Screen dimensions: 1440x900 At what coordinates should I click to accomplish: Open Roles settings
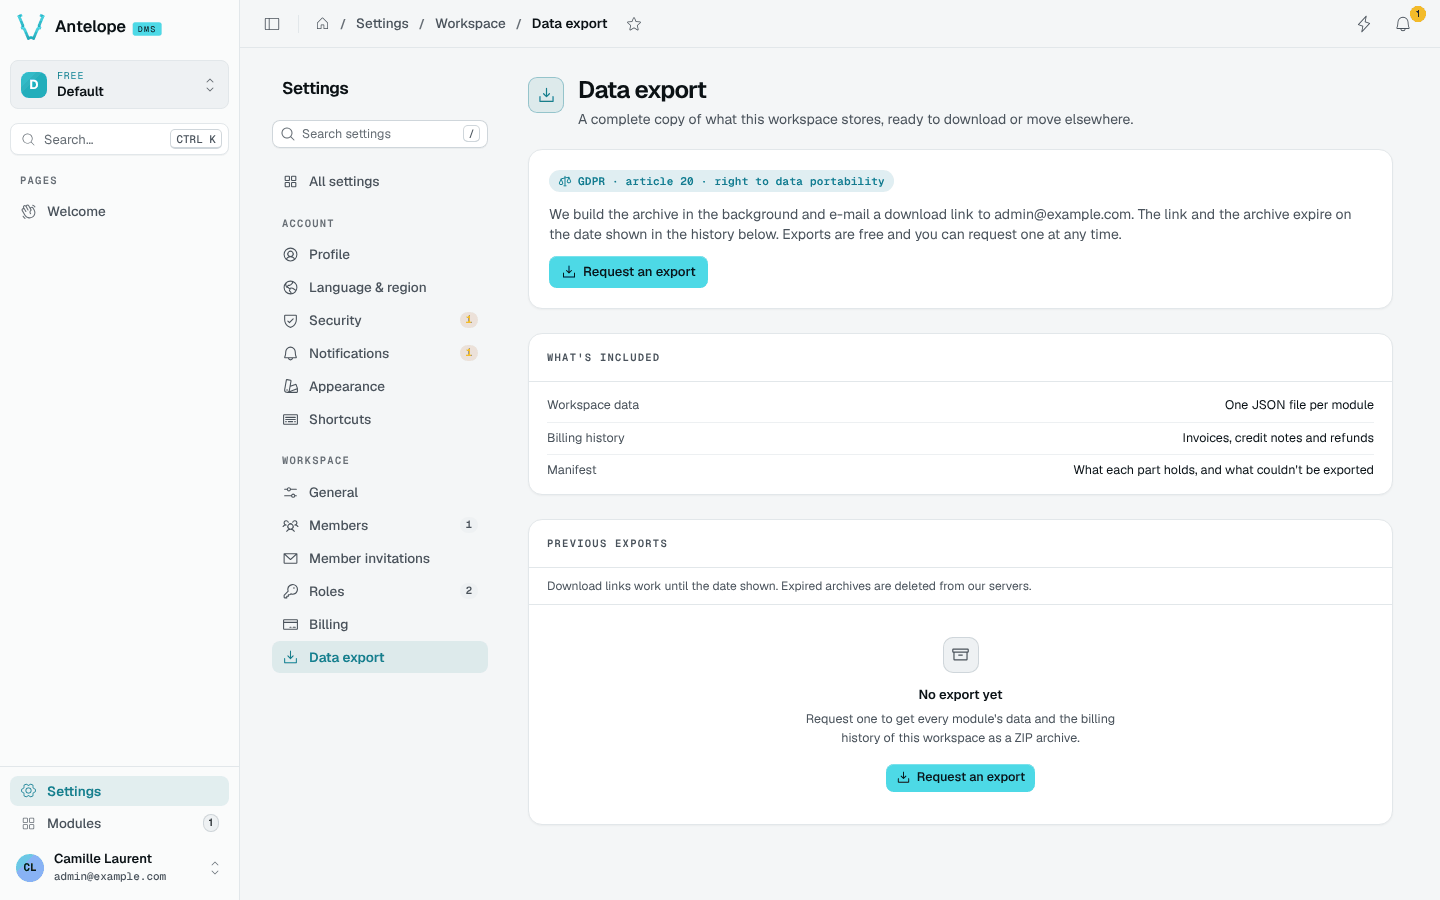pyautogui.click(x=380, y=591)
